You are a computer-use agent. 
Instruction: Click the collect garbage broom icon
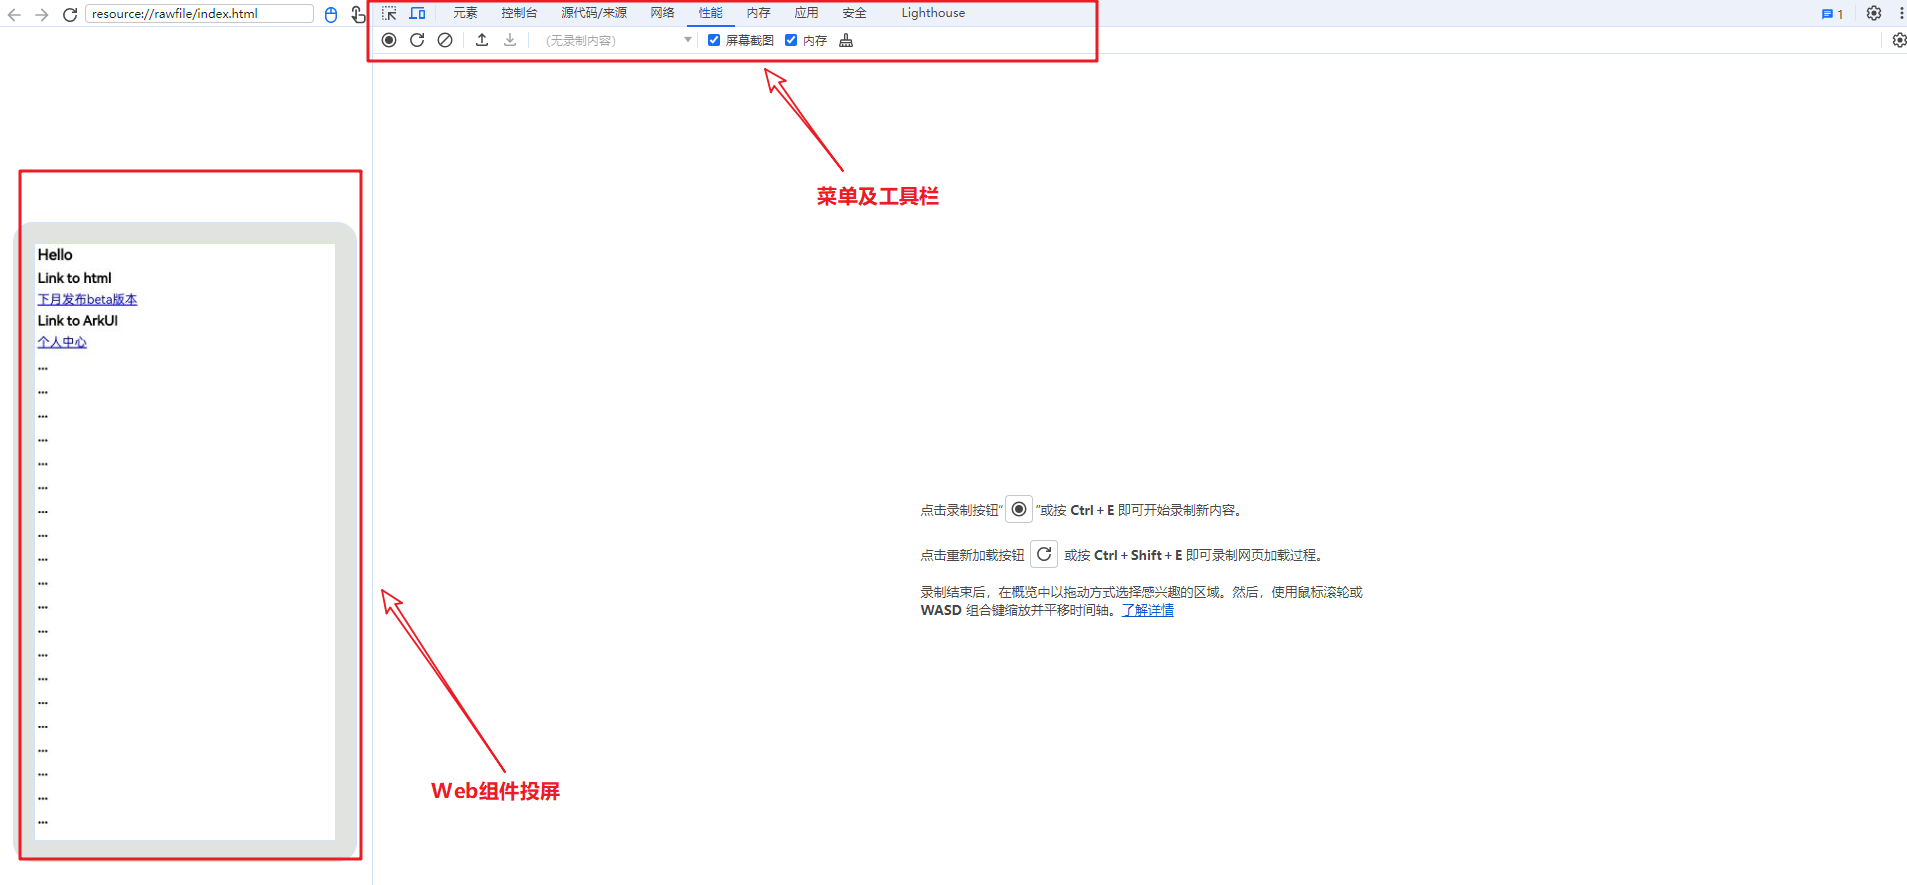[846, 40]
